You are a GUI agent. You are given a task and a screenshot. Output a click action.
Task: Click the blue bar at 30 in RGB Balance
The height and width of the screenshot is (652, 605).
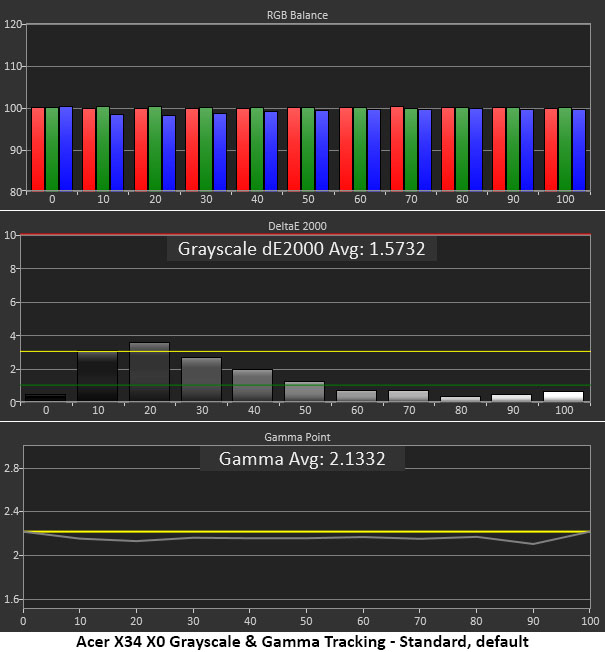tap(220, 152)
